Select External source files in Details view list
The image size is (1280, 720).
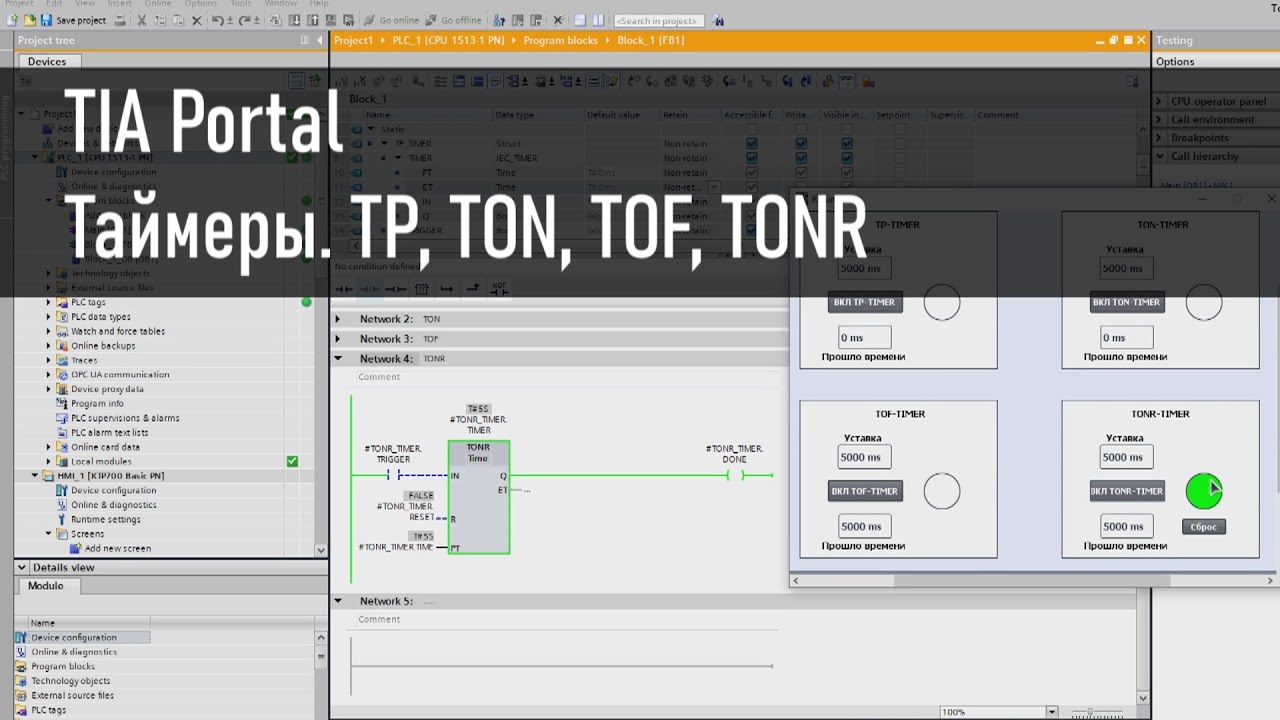click(72, 695)
